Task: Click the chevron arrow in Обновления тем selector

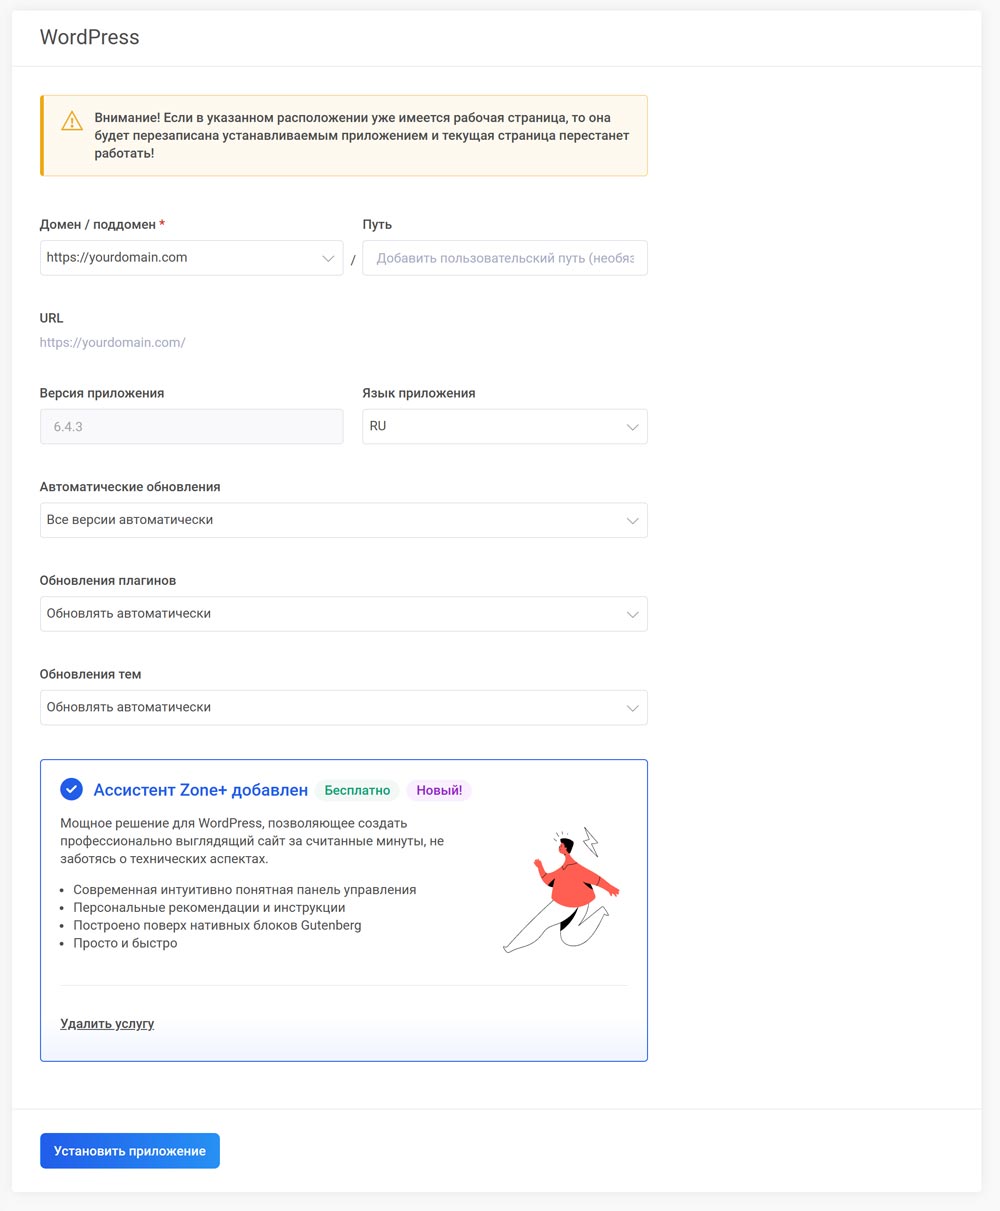Action: (x=632, y=708)
